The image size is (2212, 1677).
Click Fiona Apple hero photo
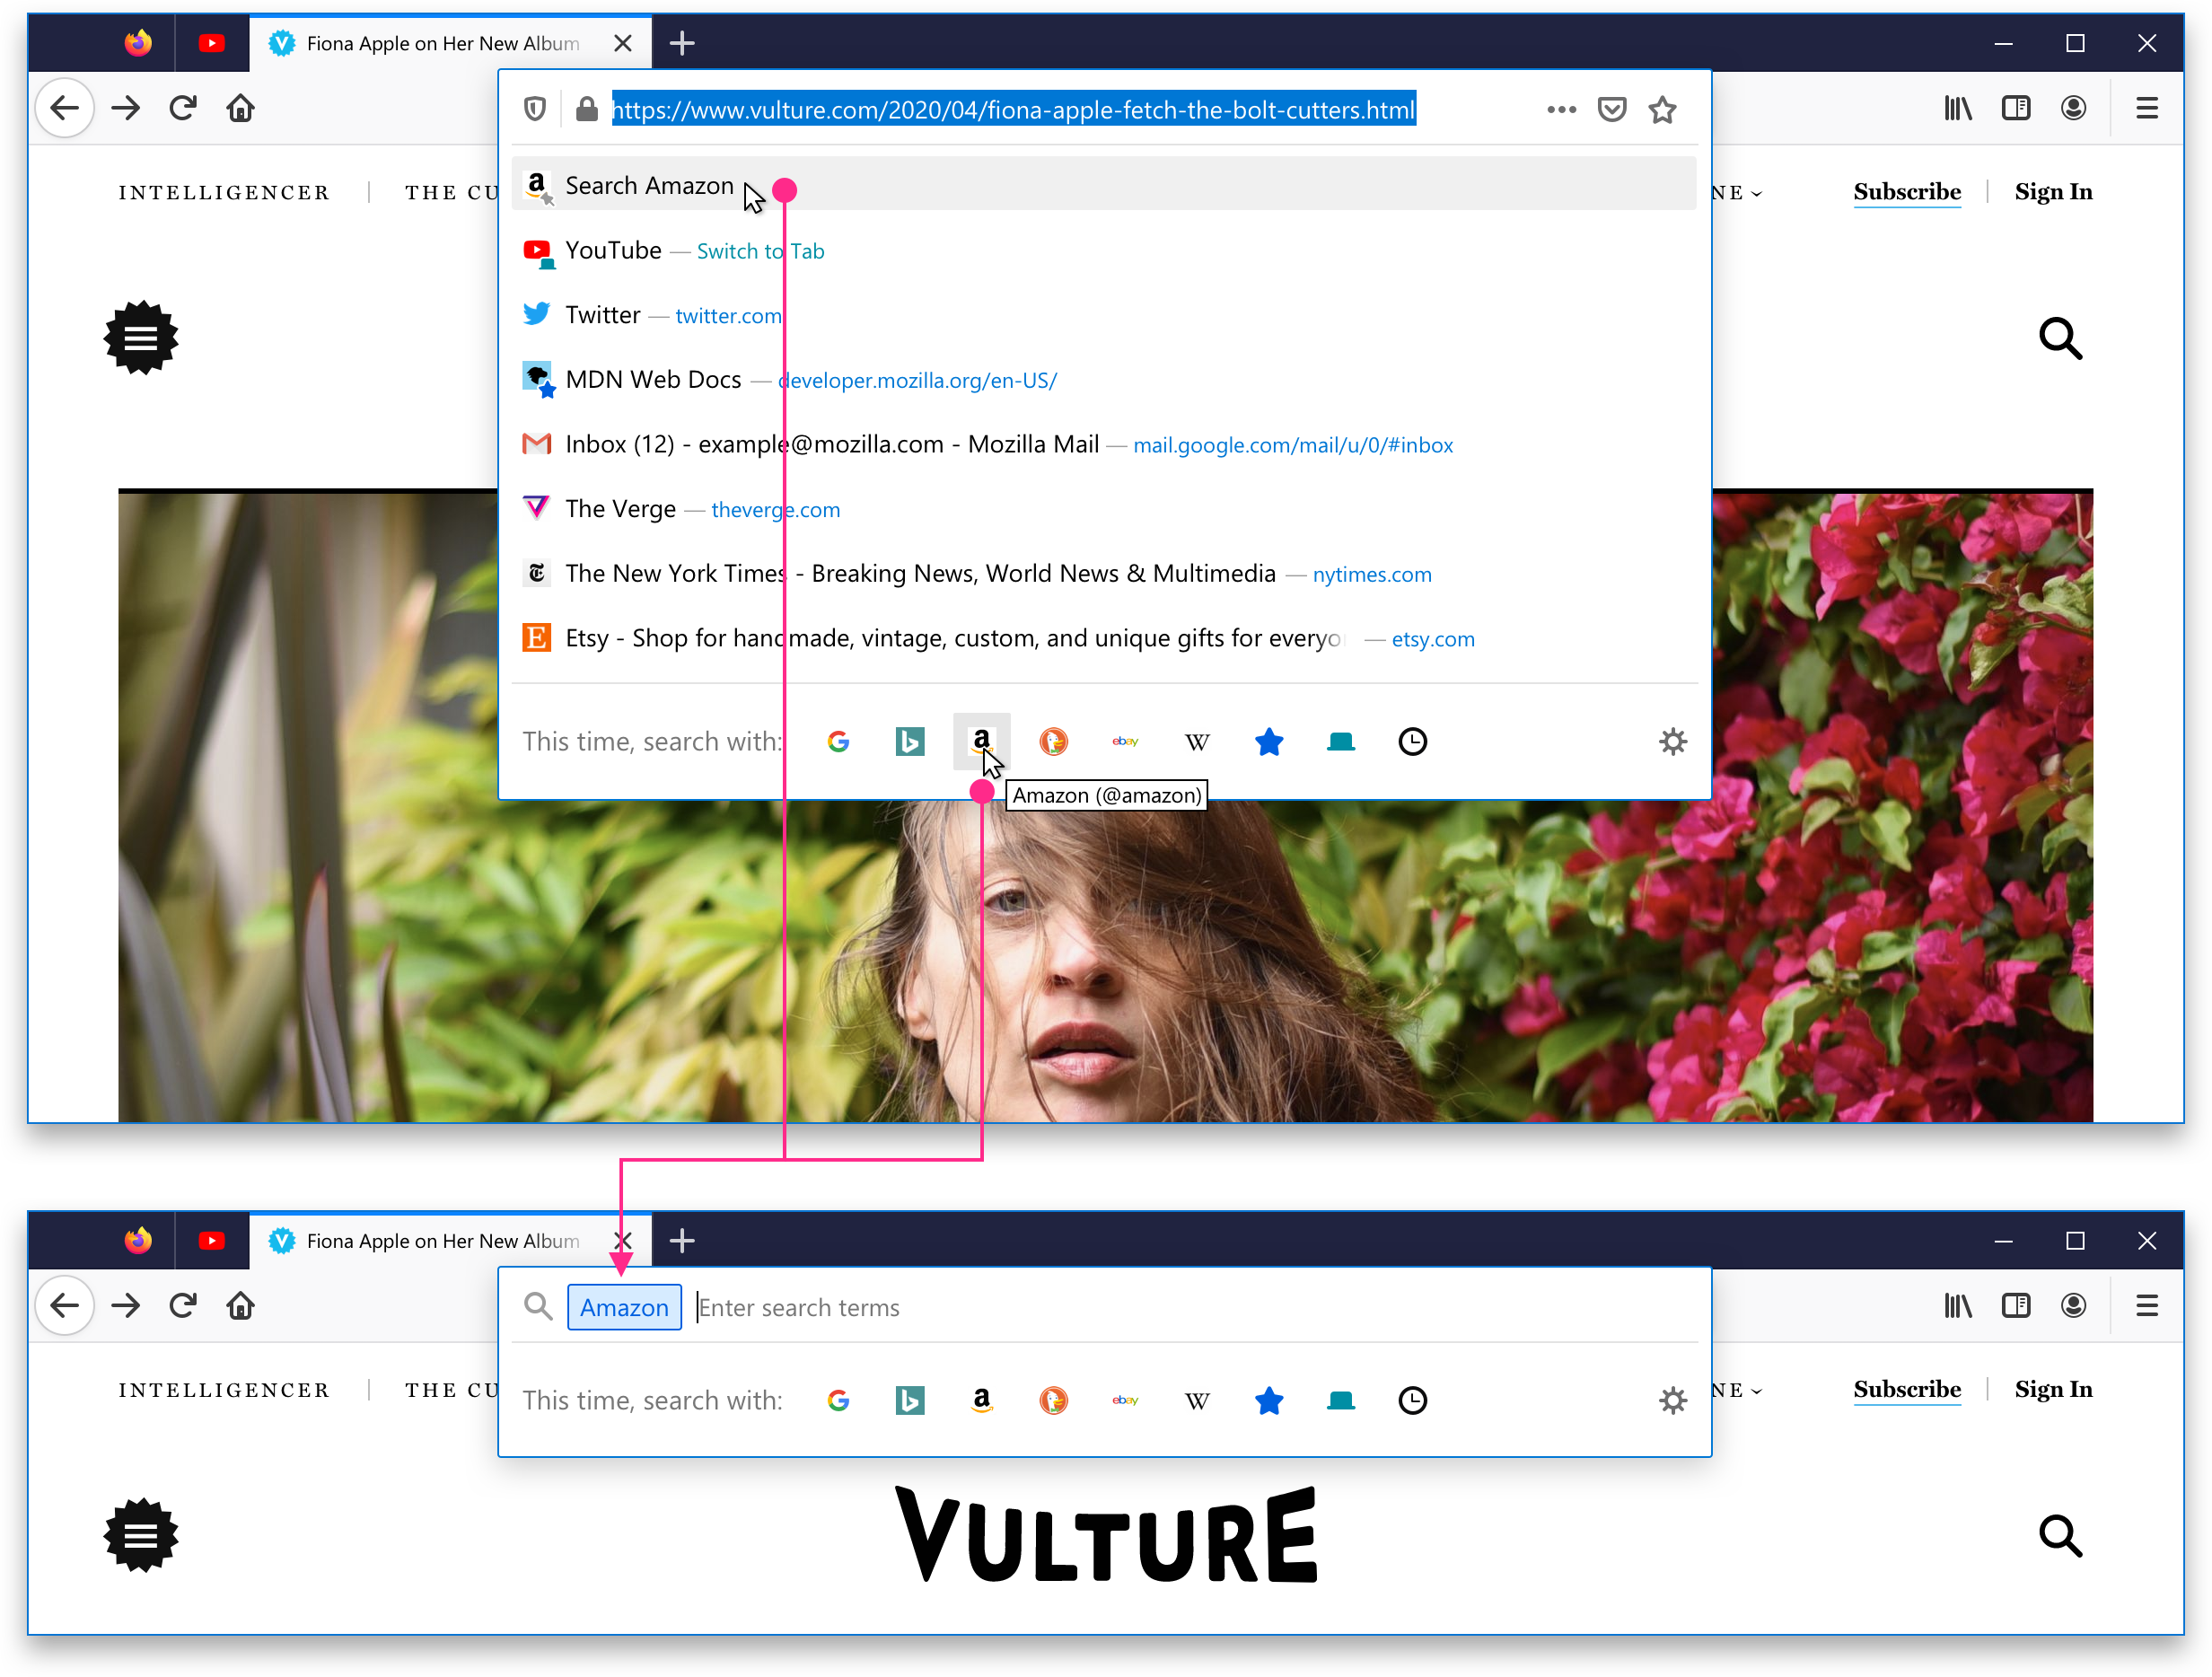[x=1105, y=806]
